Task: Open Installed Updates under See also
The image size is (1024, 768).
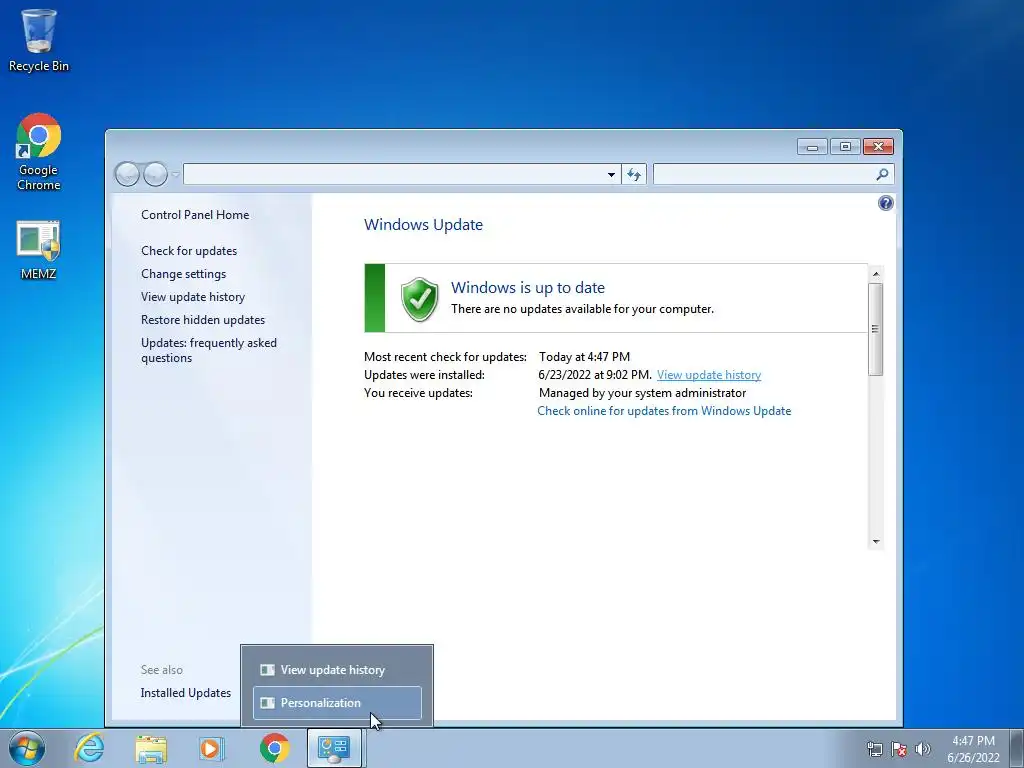Action: [x=185, y=692]
